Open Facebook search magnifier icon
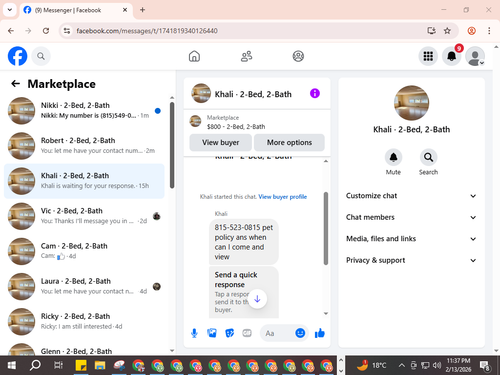The width and height of the screenshot is (500, 375). click(x=41, y=56)
